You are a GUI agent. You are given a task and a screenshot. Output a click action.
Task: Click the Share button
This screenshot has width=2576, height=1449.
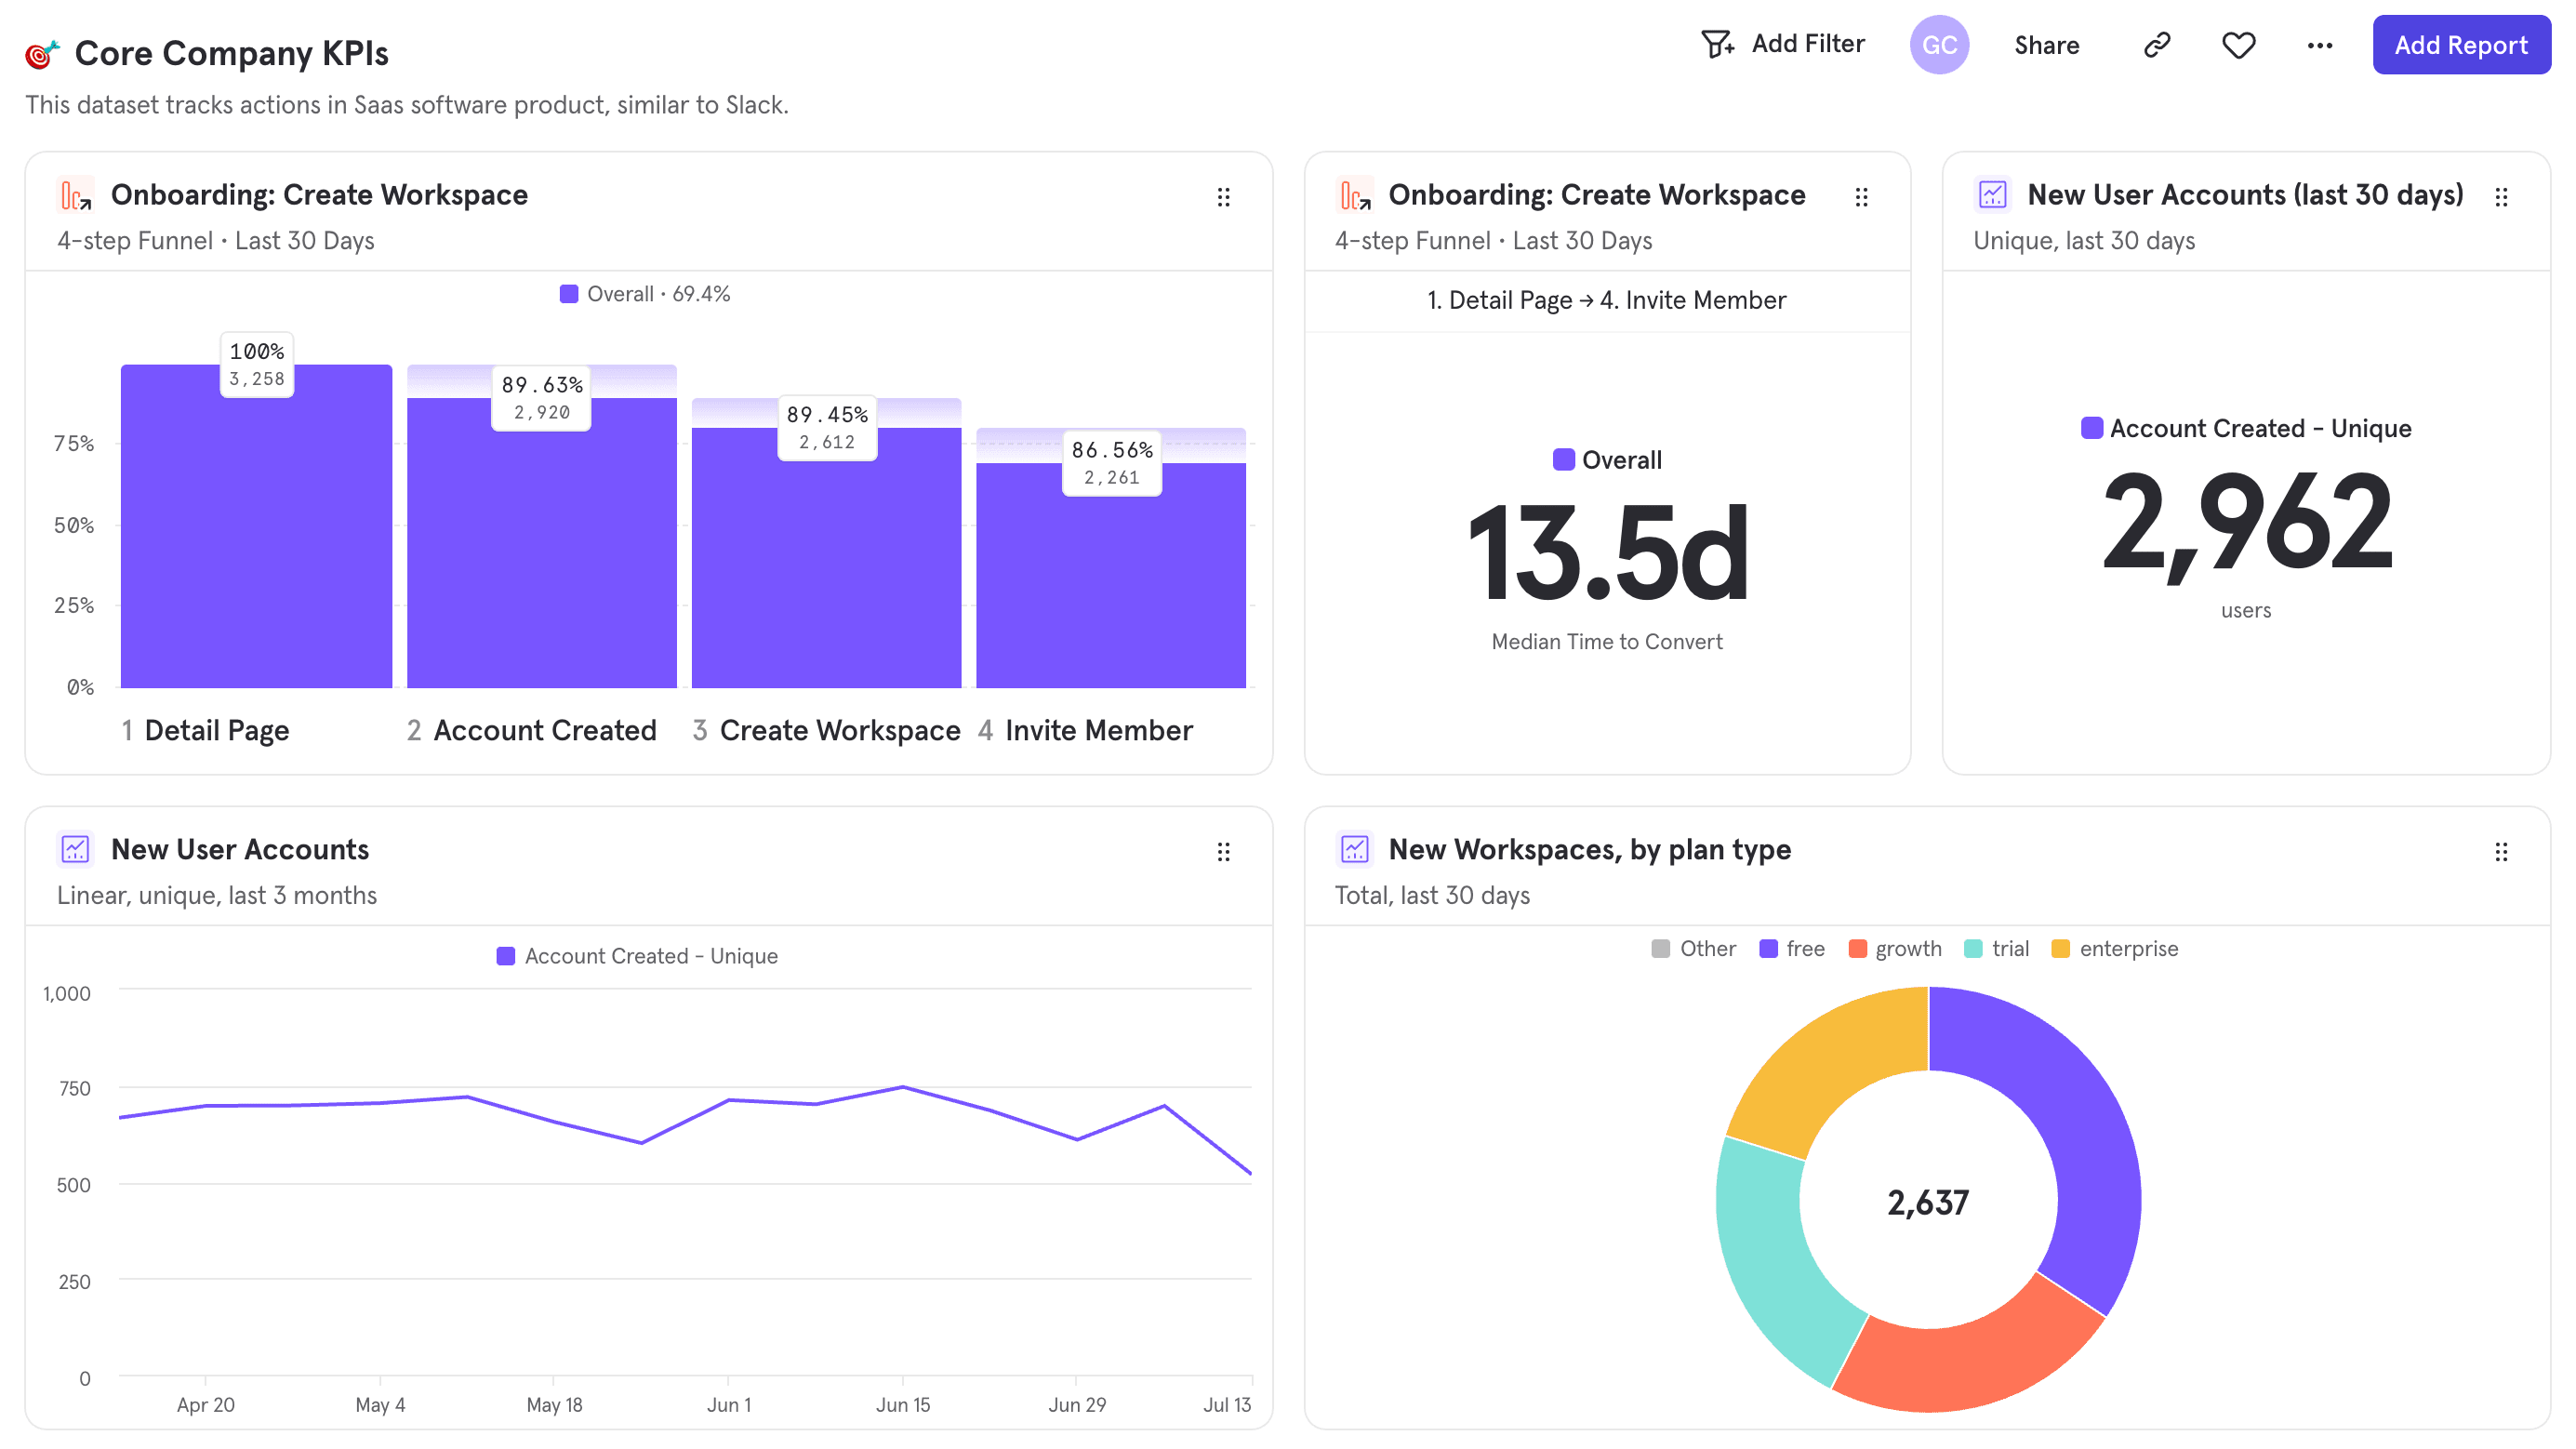2047,46
